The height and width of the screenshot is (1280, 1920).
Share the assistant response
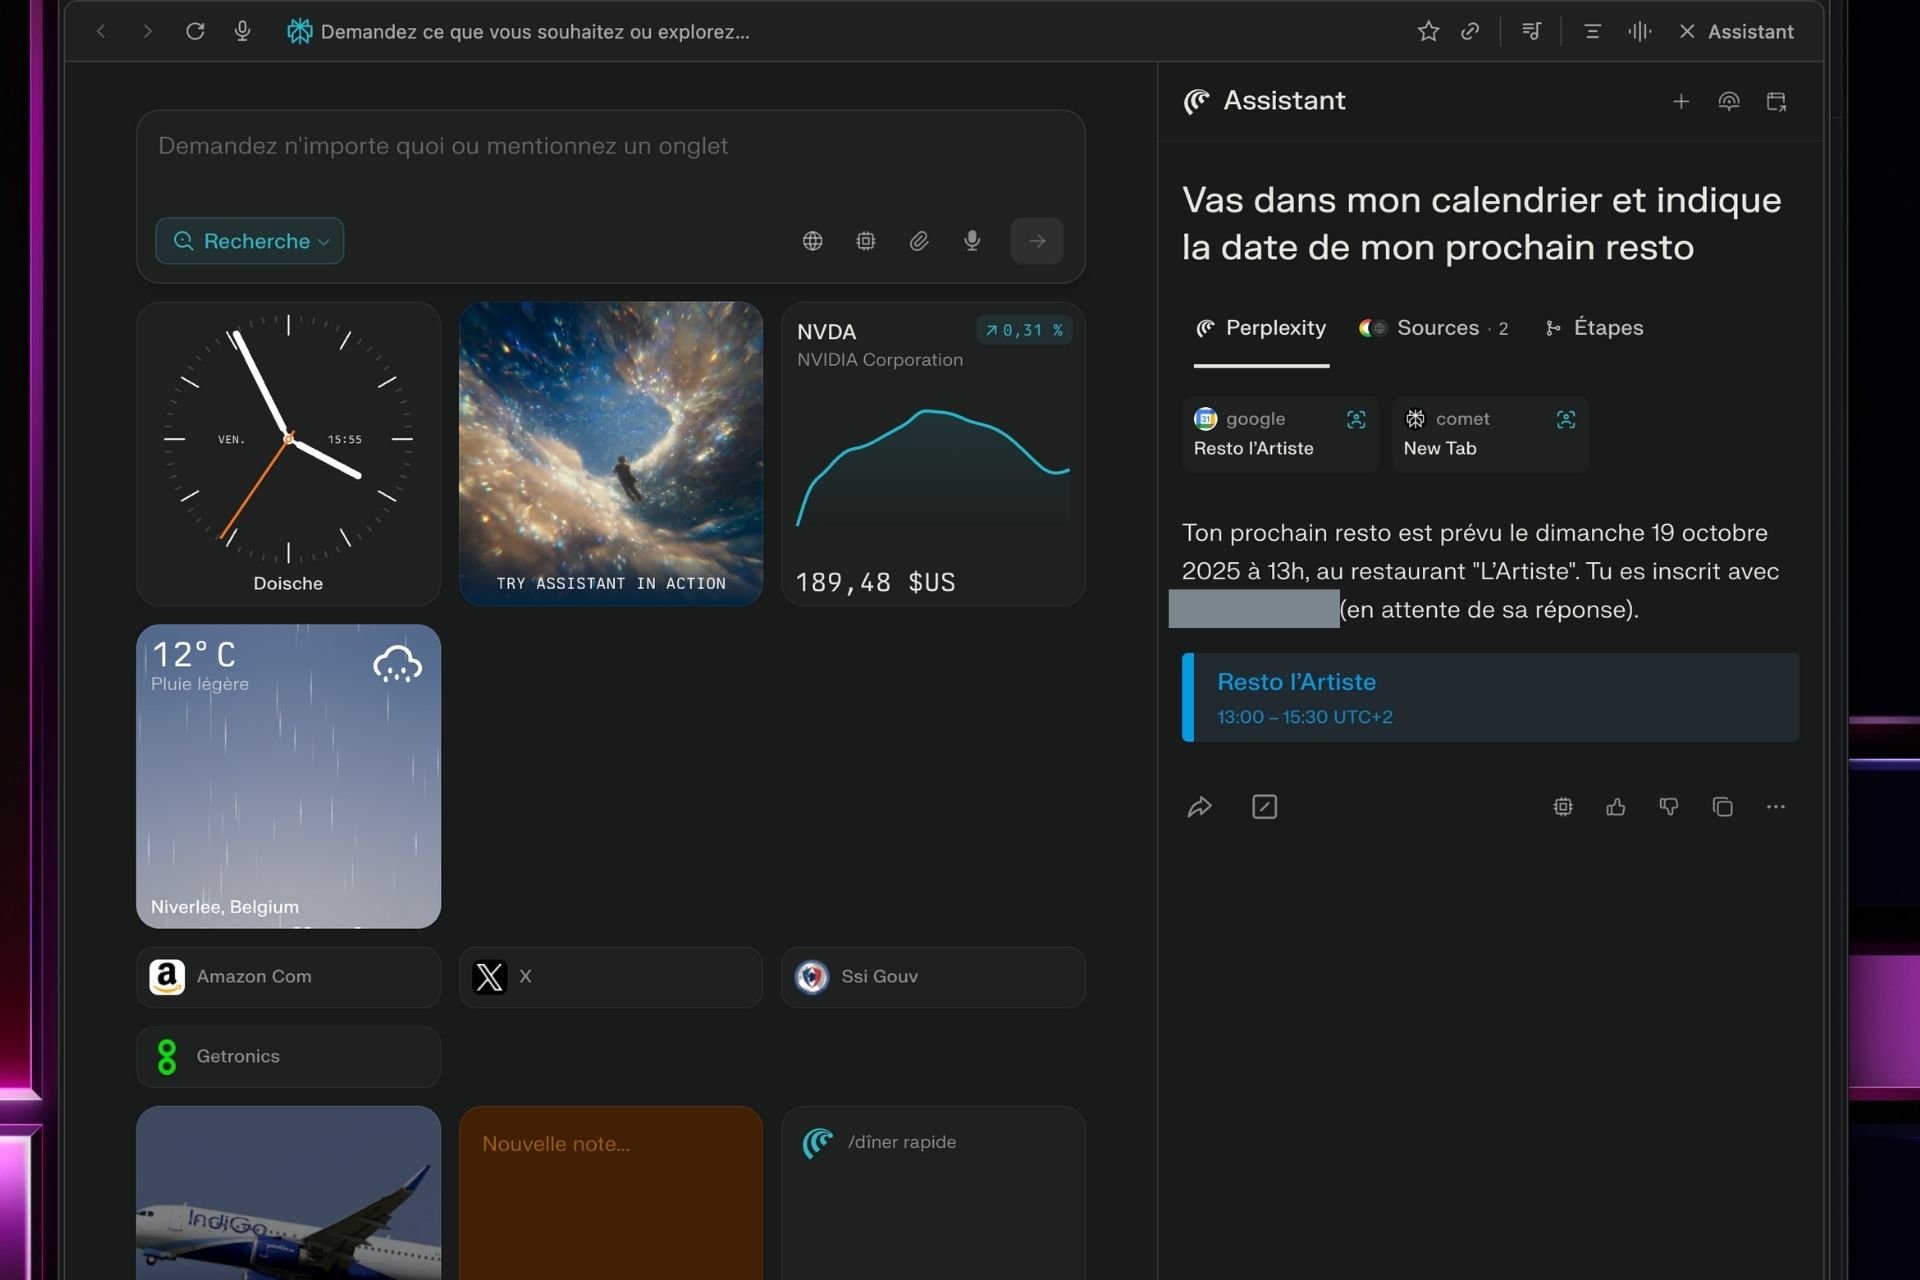1199,807
